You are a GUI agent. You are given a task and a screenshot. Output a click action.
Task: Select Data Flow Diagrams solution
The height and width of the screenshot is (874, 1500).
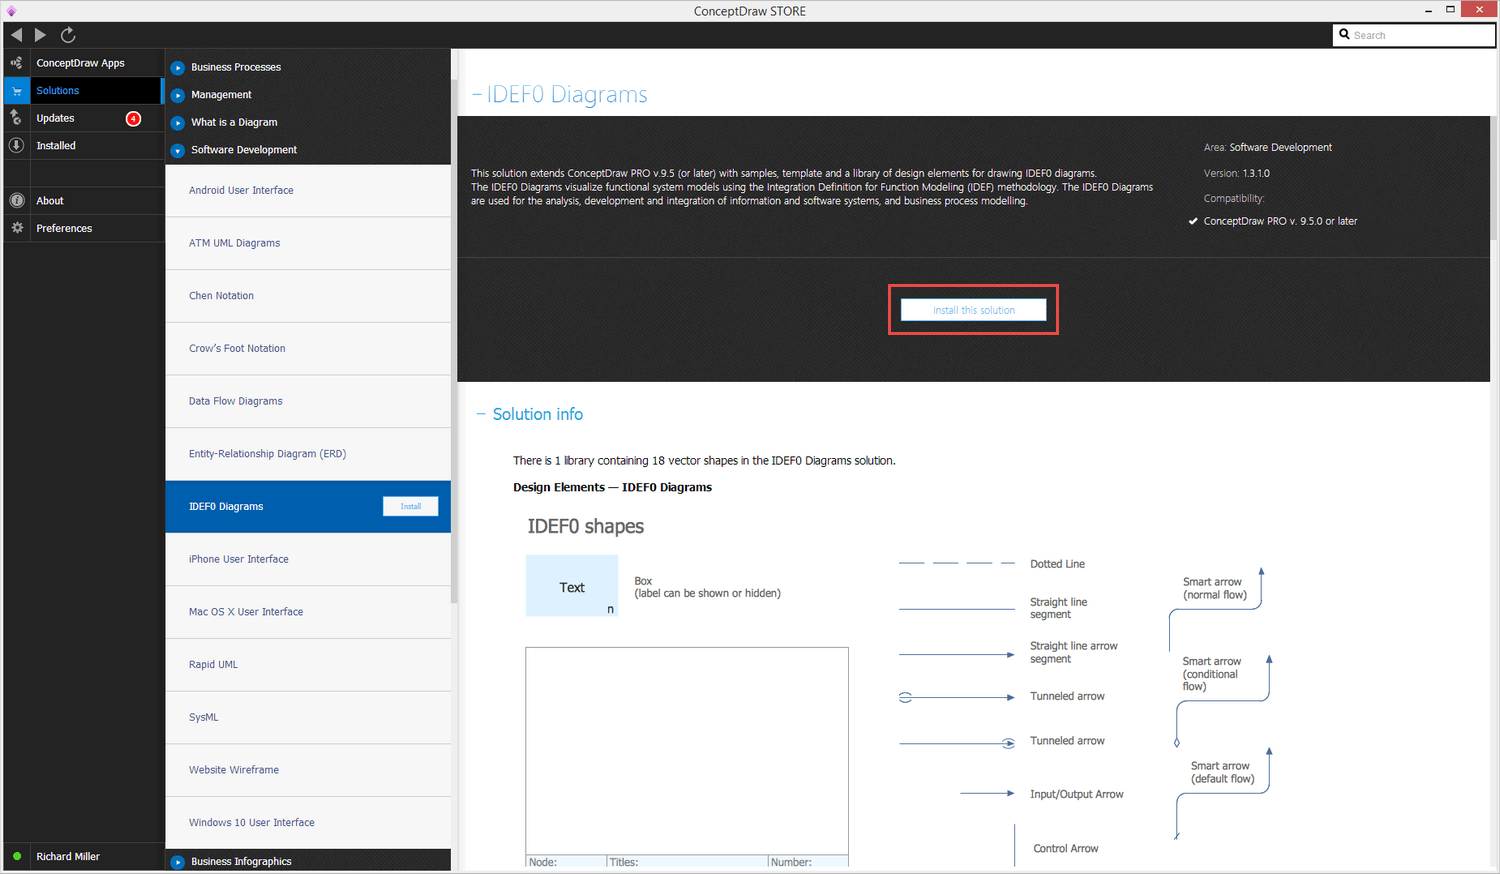[x=308, y=401]
